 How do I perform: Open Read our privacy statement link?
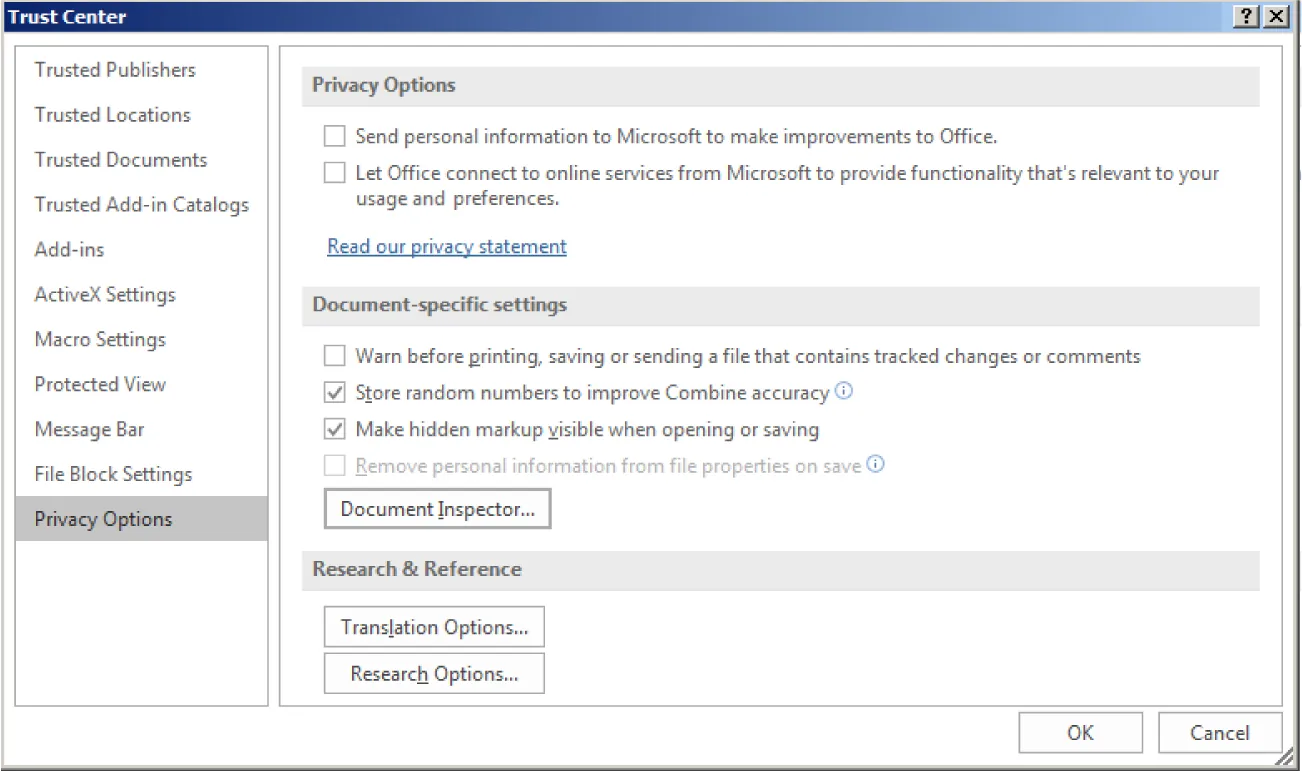coord(446,246)
